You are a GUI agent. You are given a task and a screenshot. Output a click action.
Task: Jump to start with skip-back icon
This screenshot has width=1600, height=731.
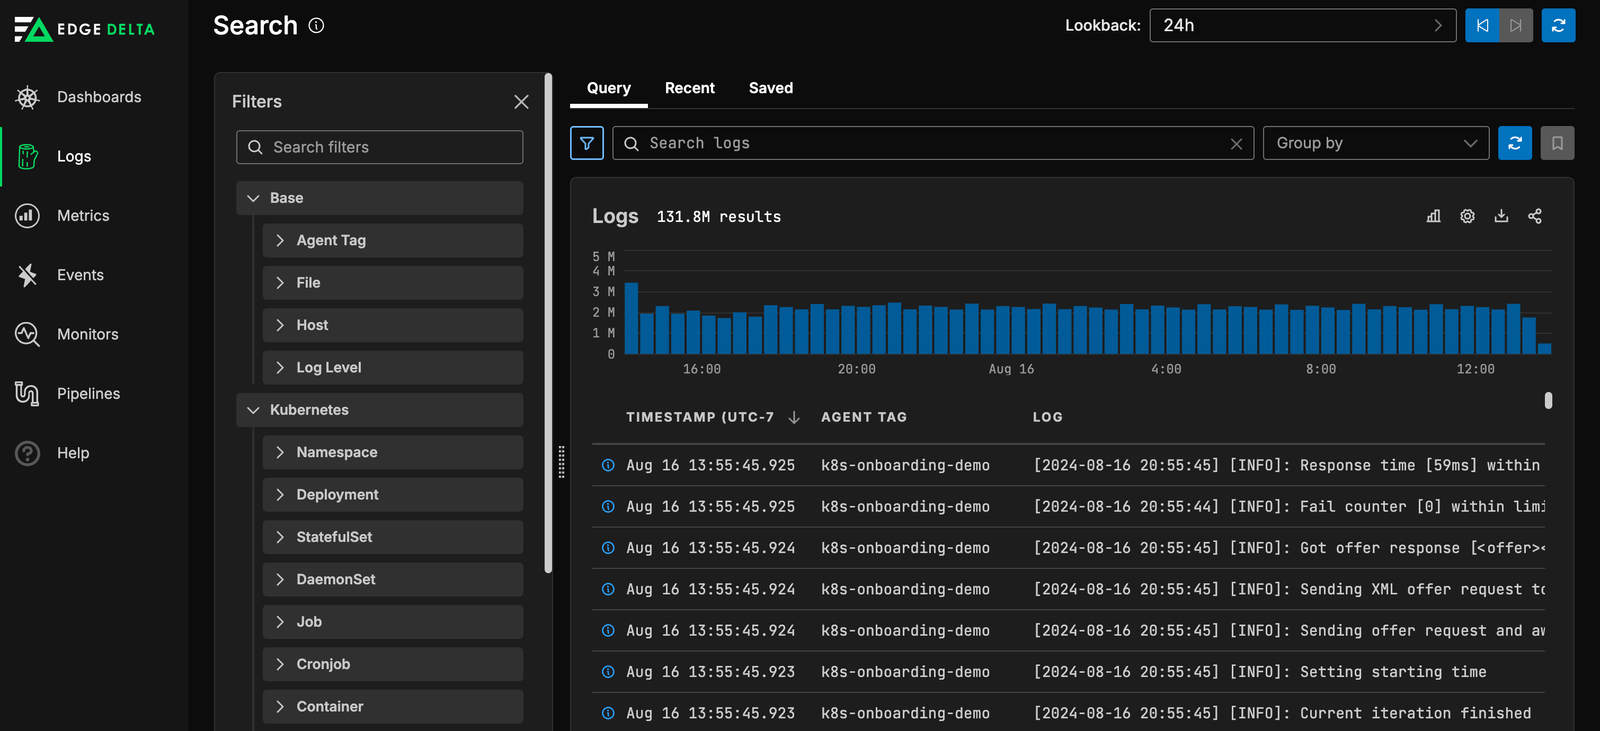tap(1482, 25)
